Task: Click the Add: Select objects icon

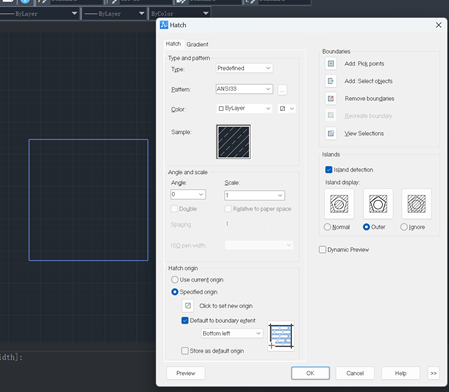Action: pyautogui.click(x=331, y=81)
